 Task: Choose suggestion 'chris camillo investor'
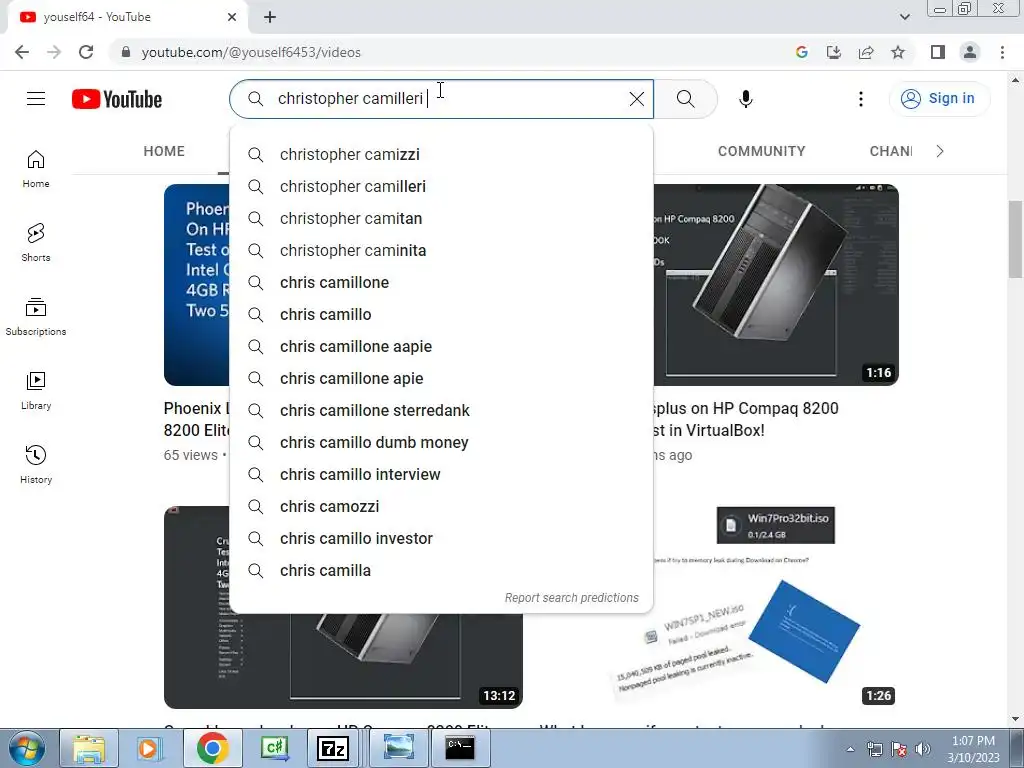click(x=441, y=539)
